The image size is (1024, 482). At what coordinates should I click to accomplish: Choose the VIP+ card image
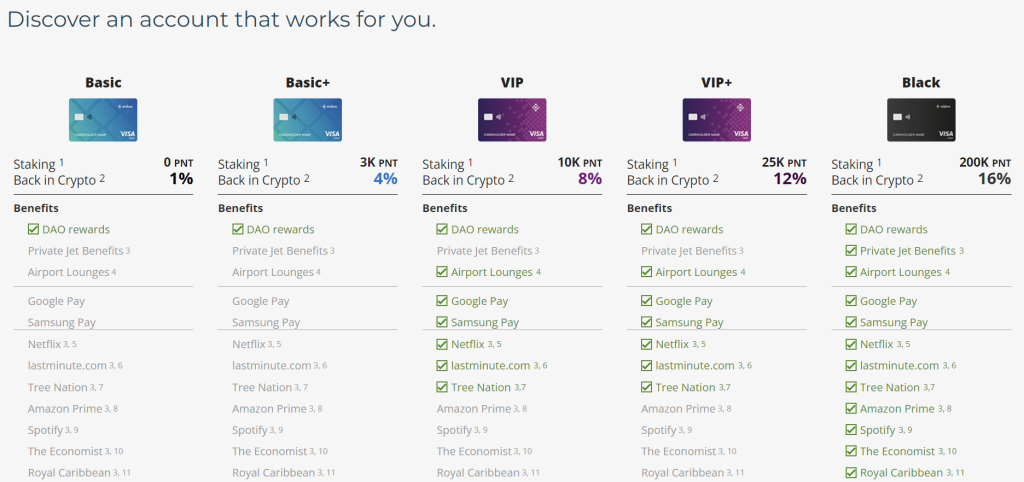716,120
